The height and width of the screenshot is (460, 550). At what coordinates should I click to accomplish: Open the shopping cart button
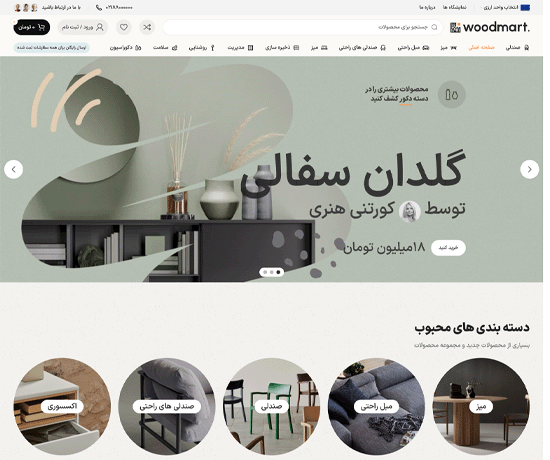[x=32, y=27]
